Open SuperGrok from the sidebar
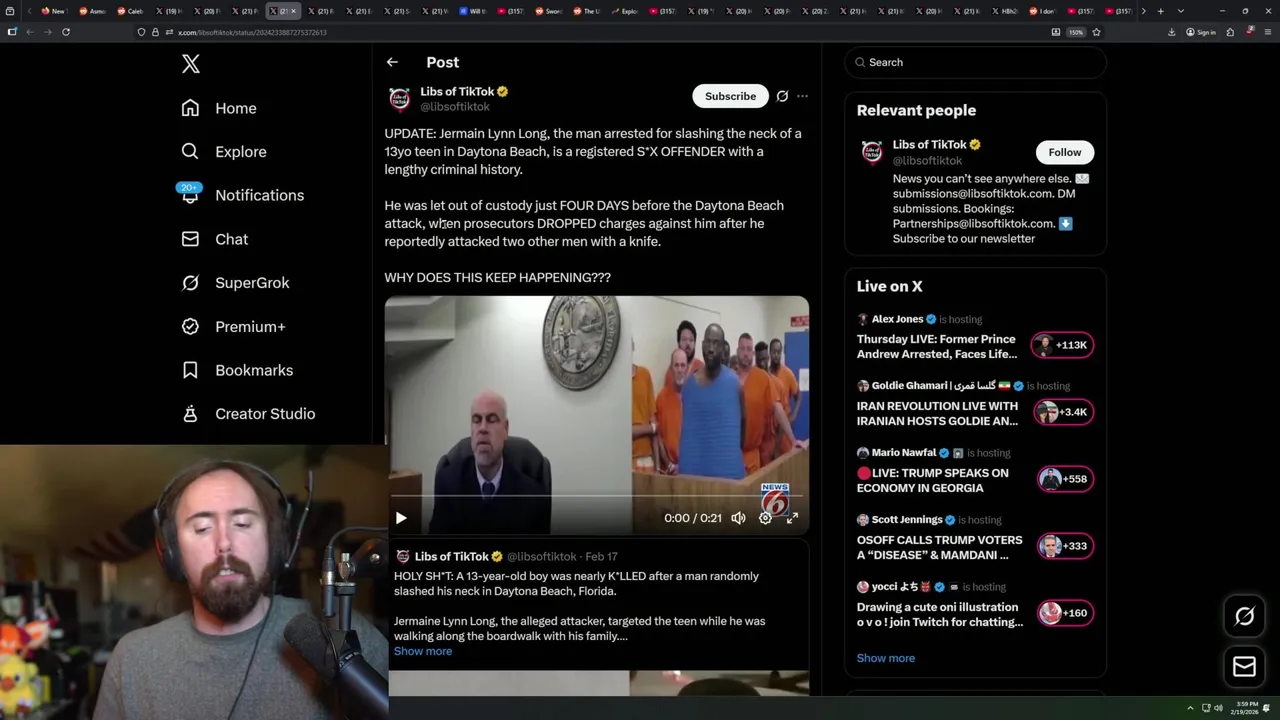Image resolution: width=1280 pixels, height=720 pixels. coord(235,283)
